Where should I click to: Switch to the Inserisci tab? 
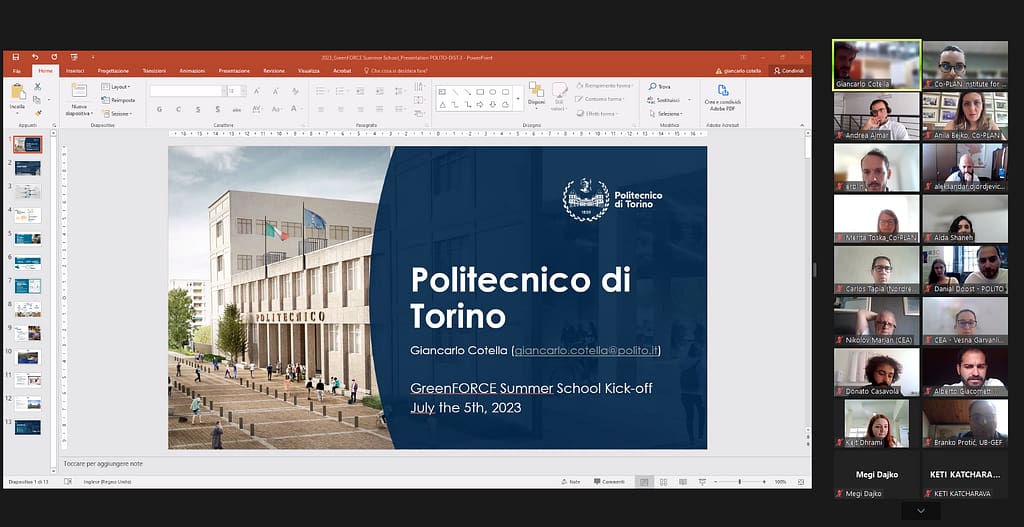point(75,71)
